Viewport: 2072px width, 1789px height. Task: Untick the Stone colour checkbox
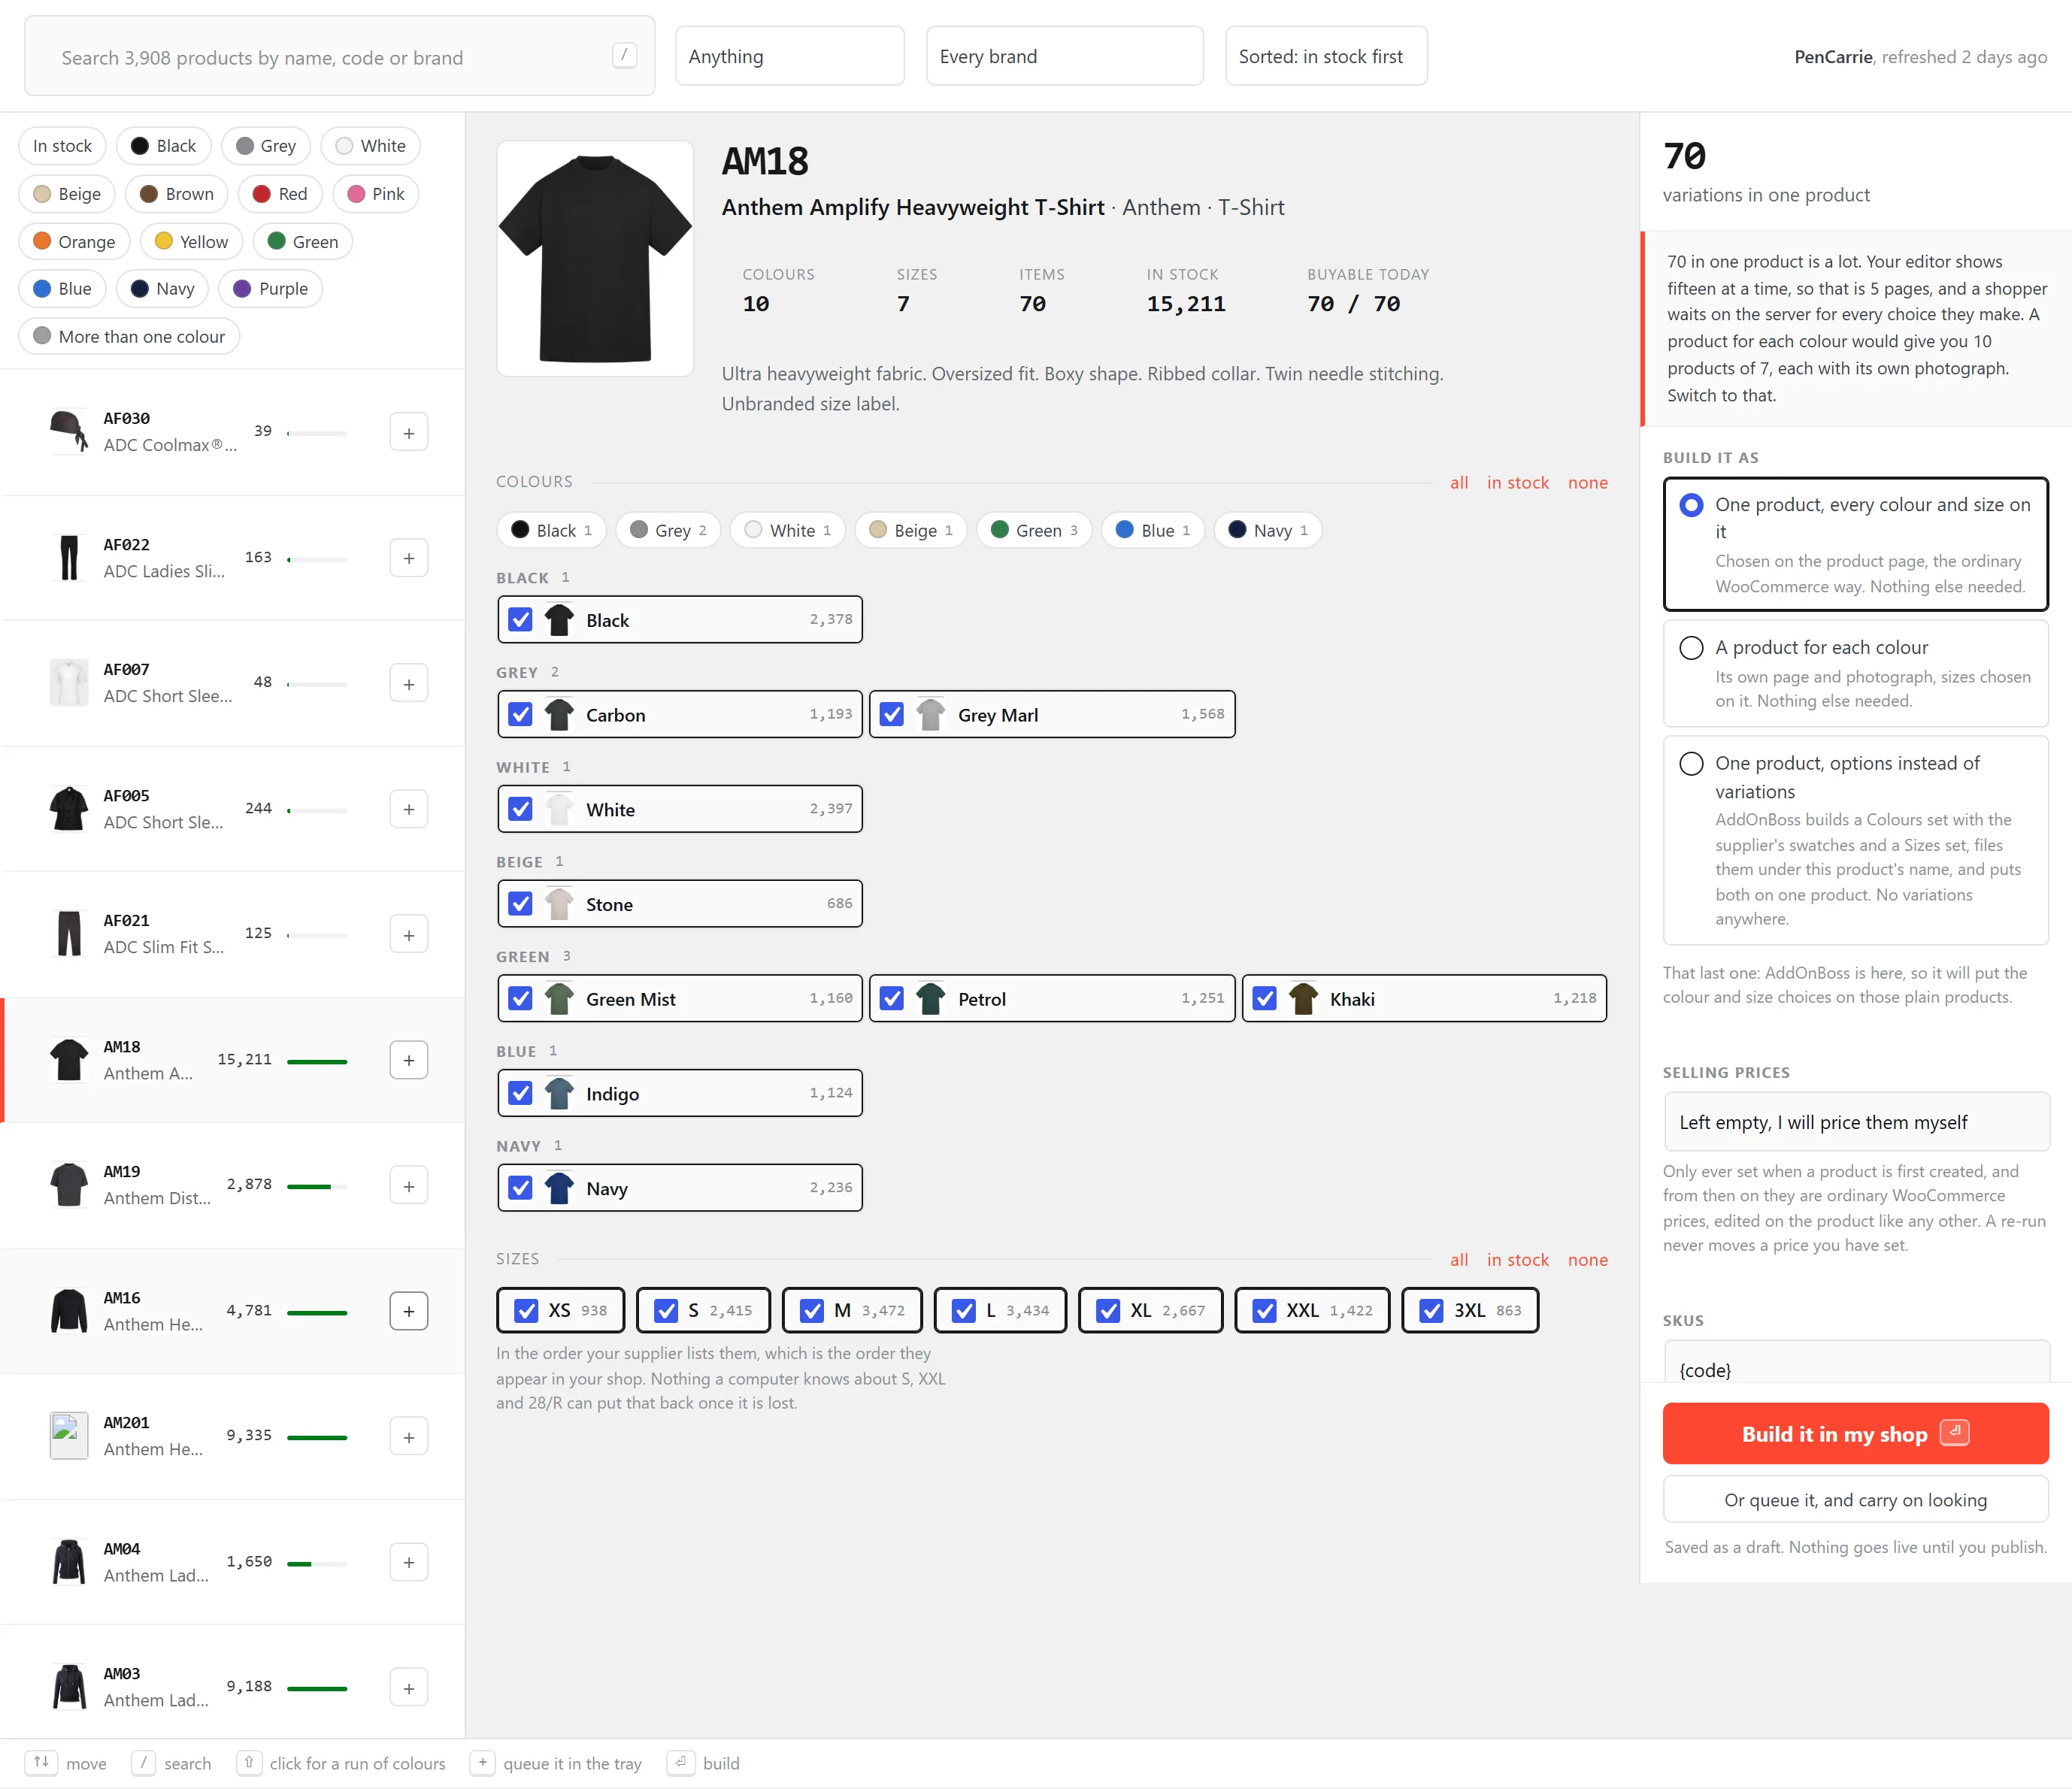[520, 904]
